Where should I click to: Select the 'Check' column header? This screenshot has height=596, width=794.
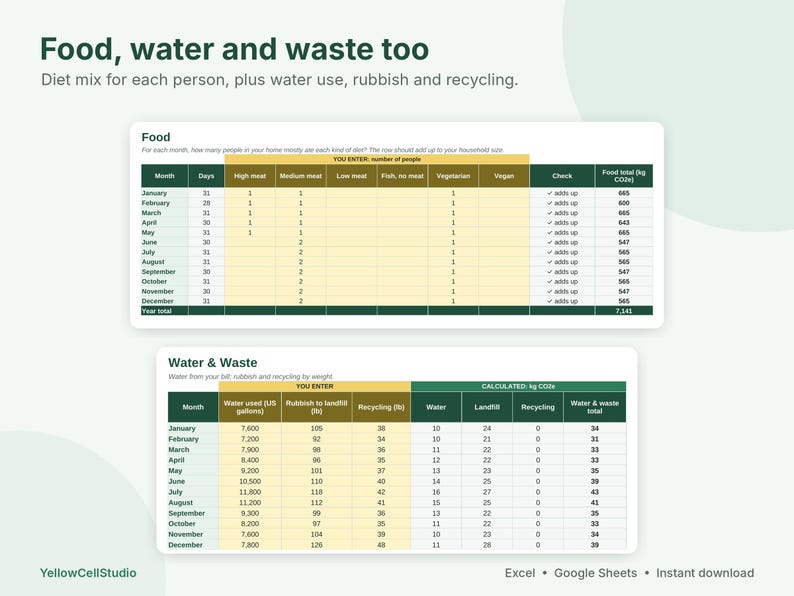[562, 176]
